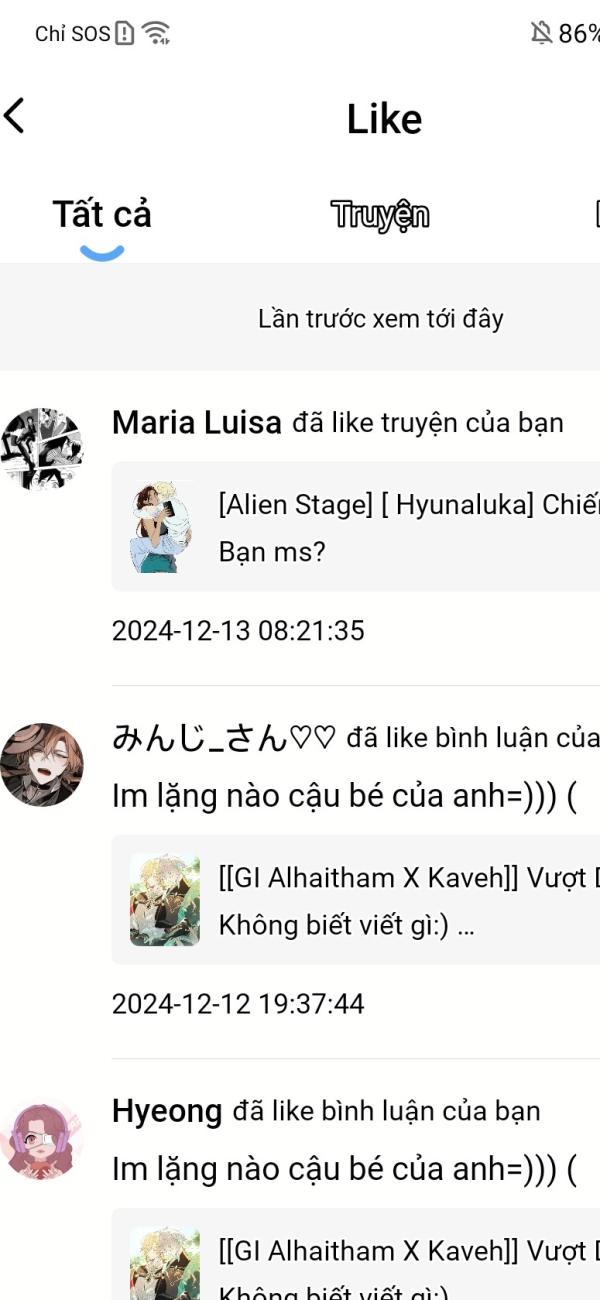The image size is (600, 1300).
Task: Tap the Like page title
Action: 384,119
